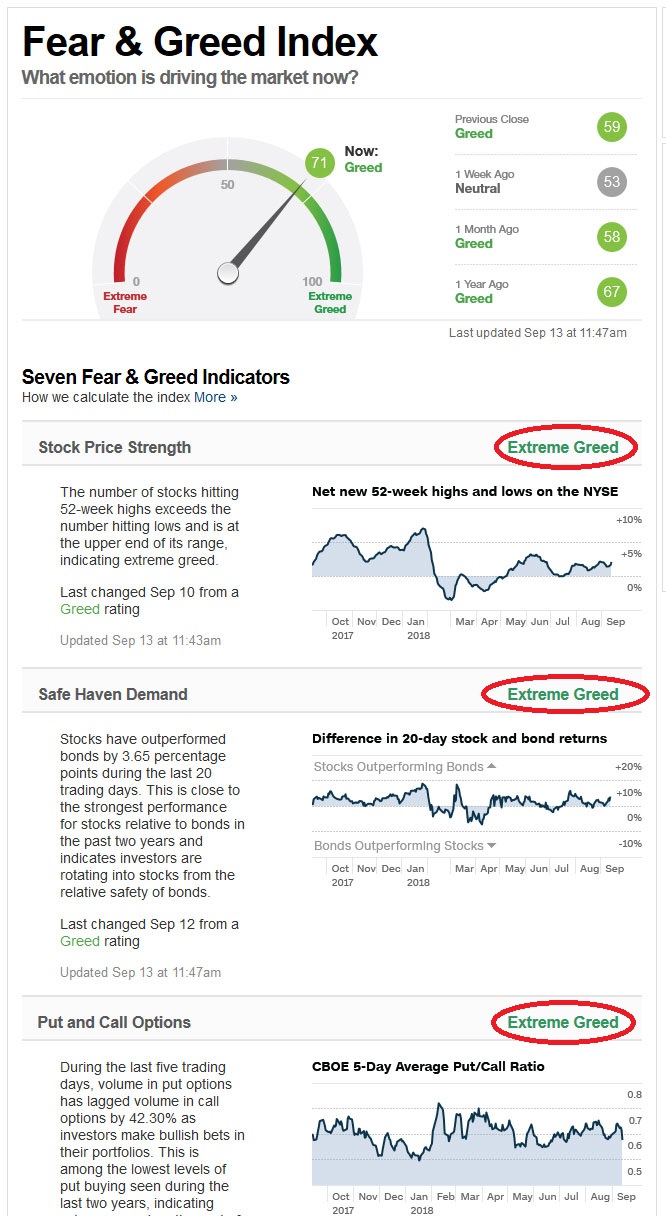The image size is (666, 1216).
Task: Select the Put and Call Options section header
Action: [x=114, y=1022]
